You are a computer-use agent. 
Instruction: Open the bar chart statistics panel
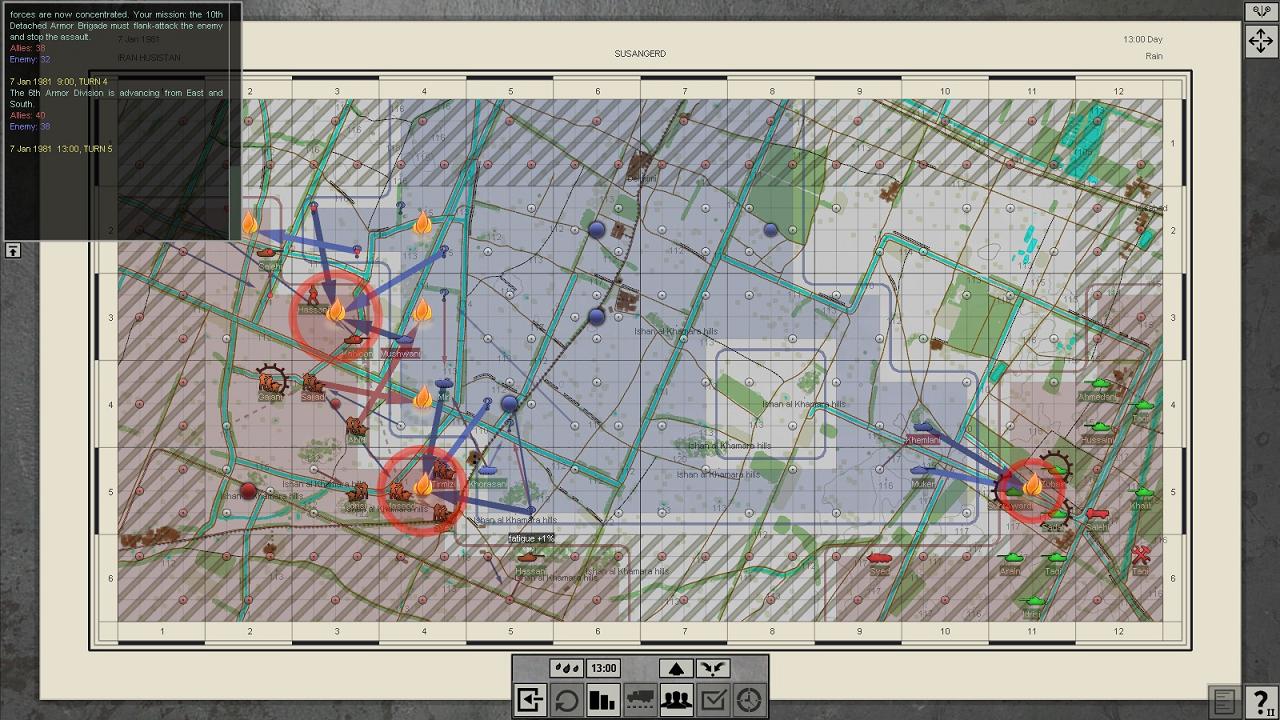tap(603, 700)
